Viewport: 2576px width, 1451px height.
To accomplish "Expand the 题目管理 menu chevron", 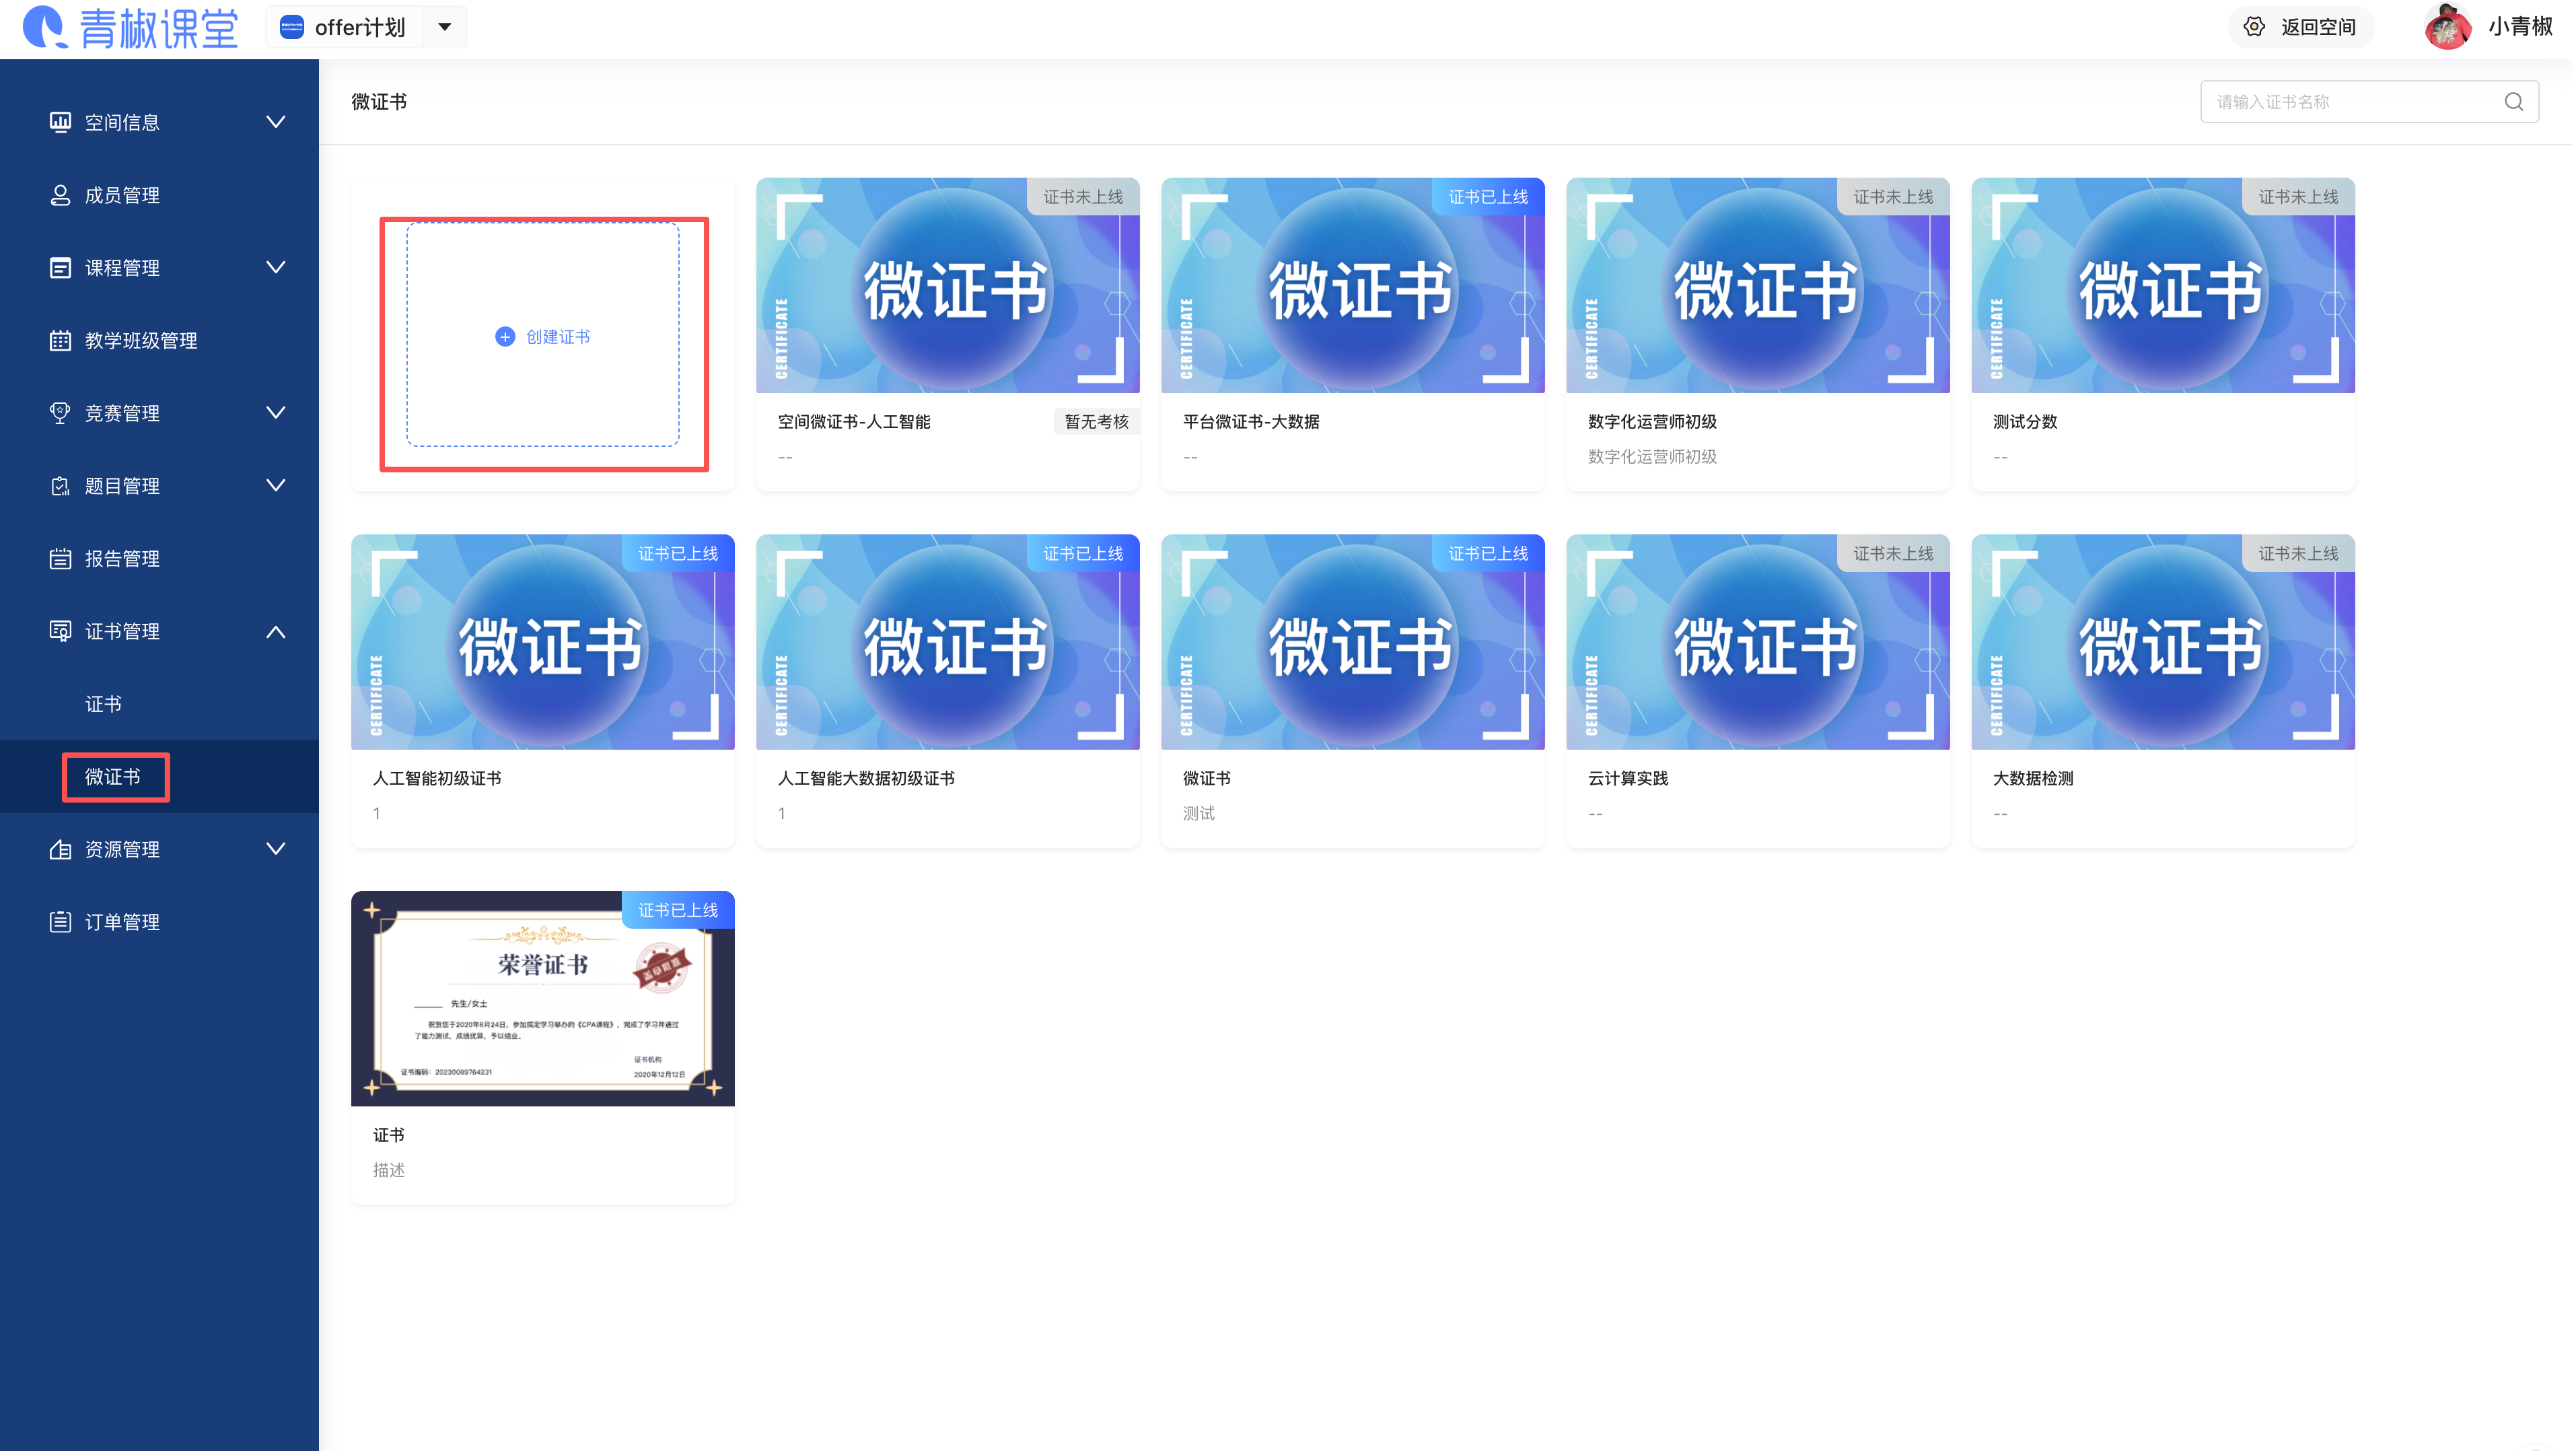I will (276, 486).
